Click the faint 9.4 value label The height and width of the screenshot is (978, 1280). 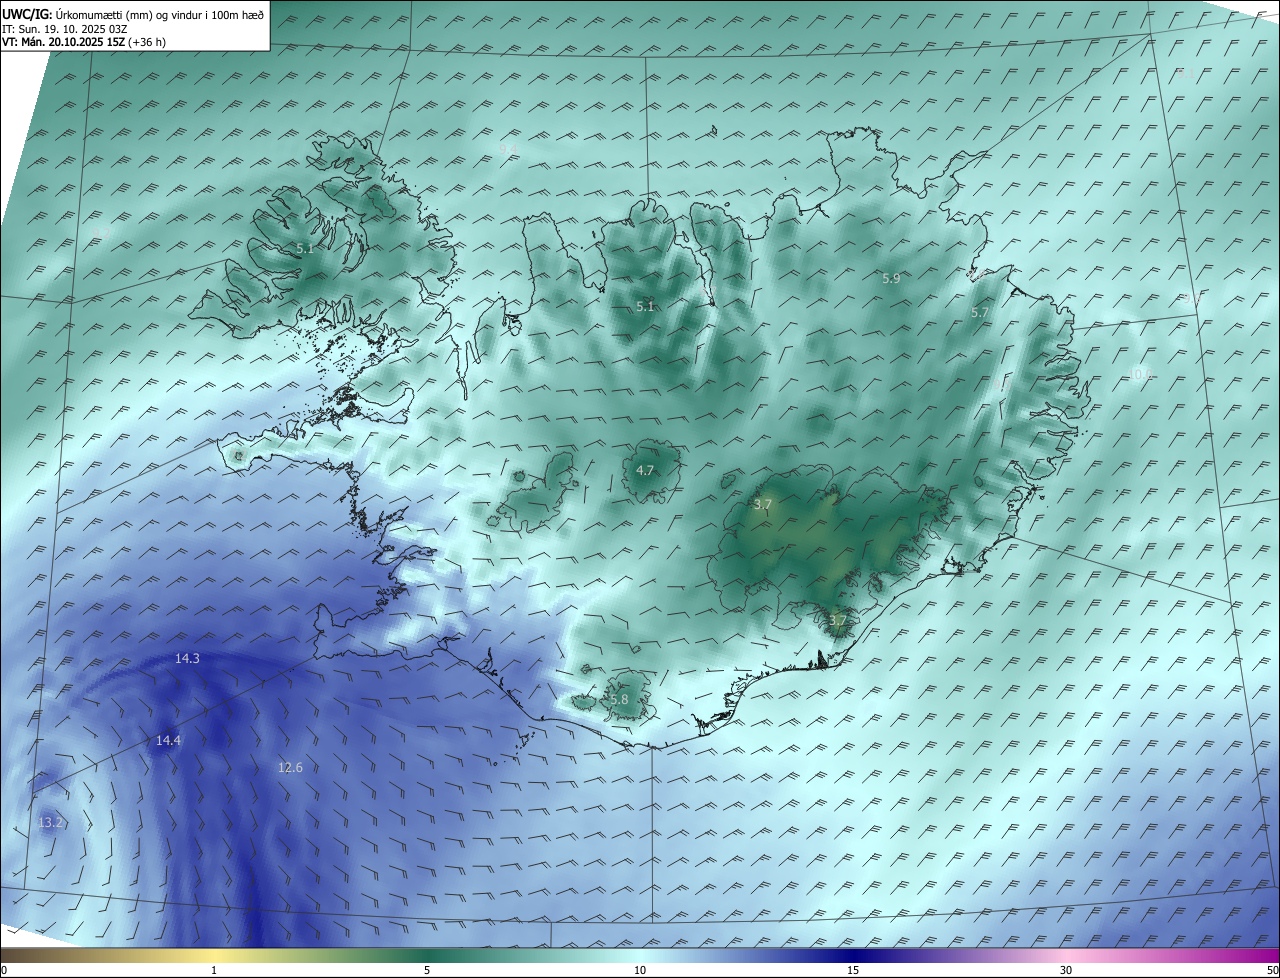click(509, 149)
